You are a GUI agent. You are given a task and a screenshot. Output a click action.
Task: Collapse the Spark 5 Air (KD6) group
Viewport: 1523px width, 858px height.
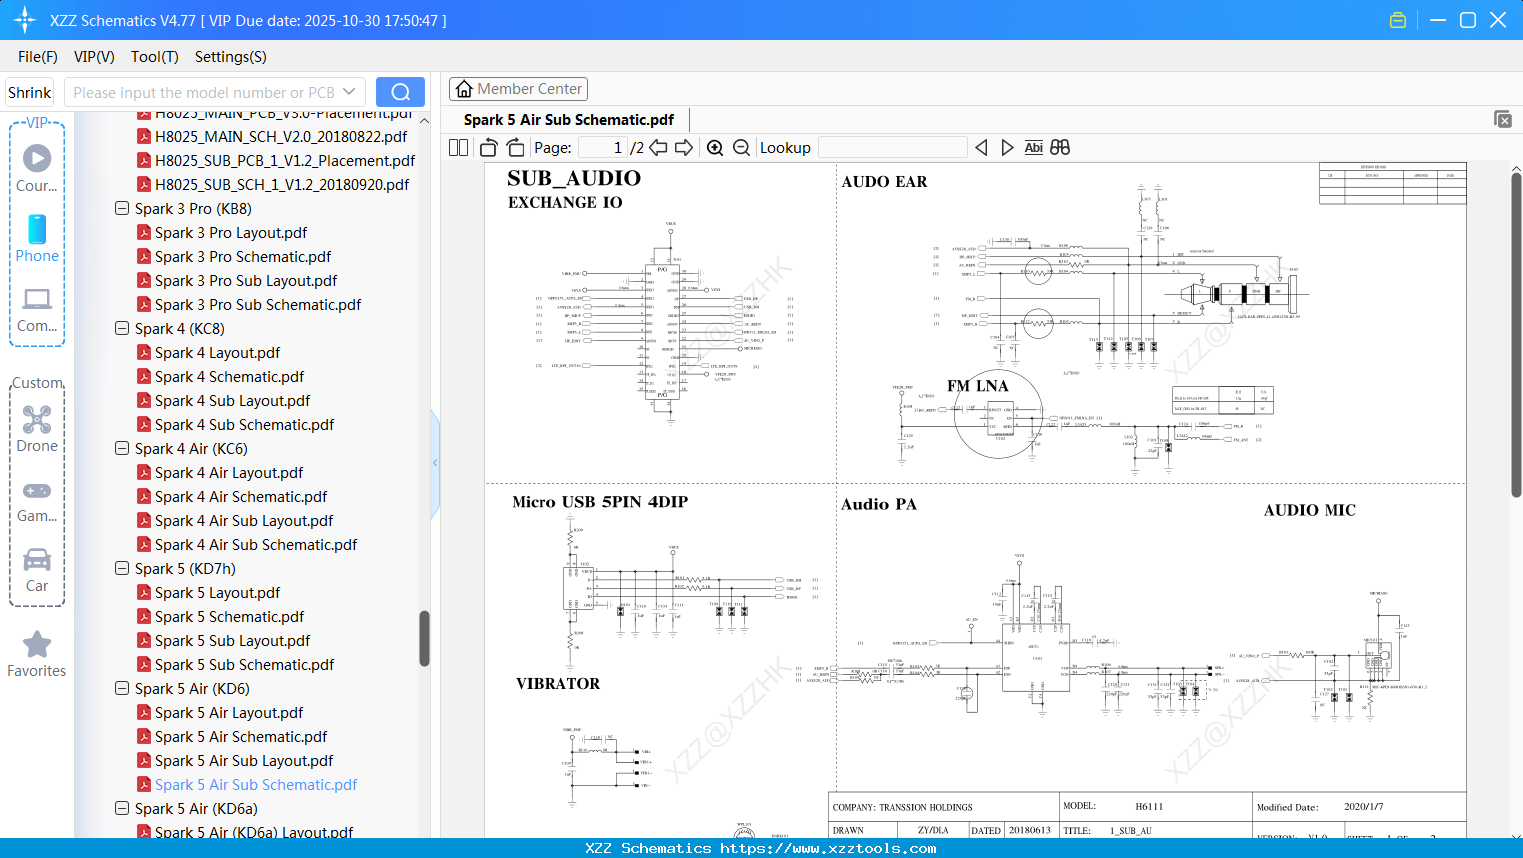click(121, 688)
